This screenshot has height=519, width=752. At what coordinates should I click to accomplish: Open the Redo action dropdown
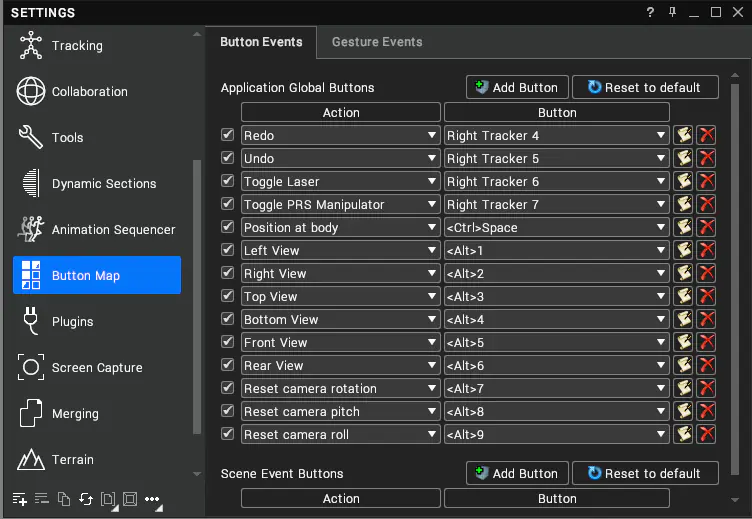341,135
